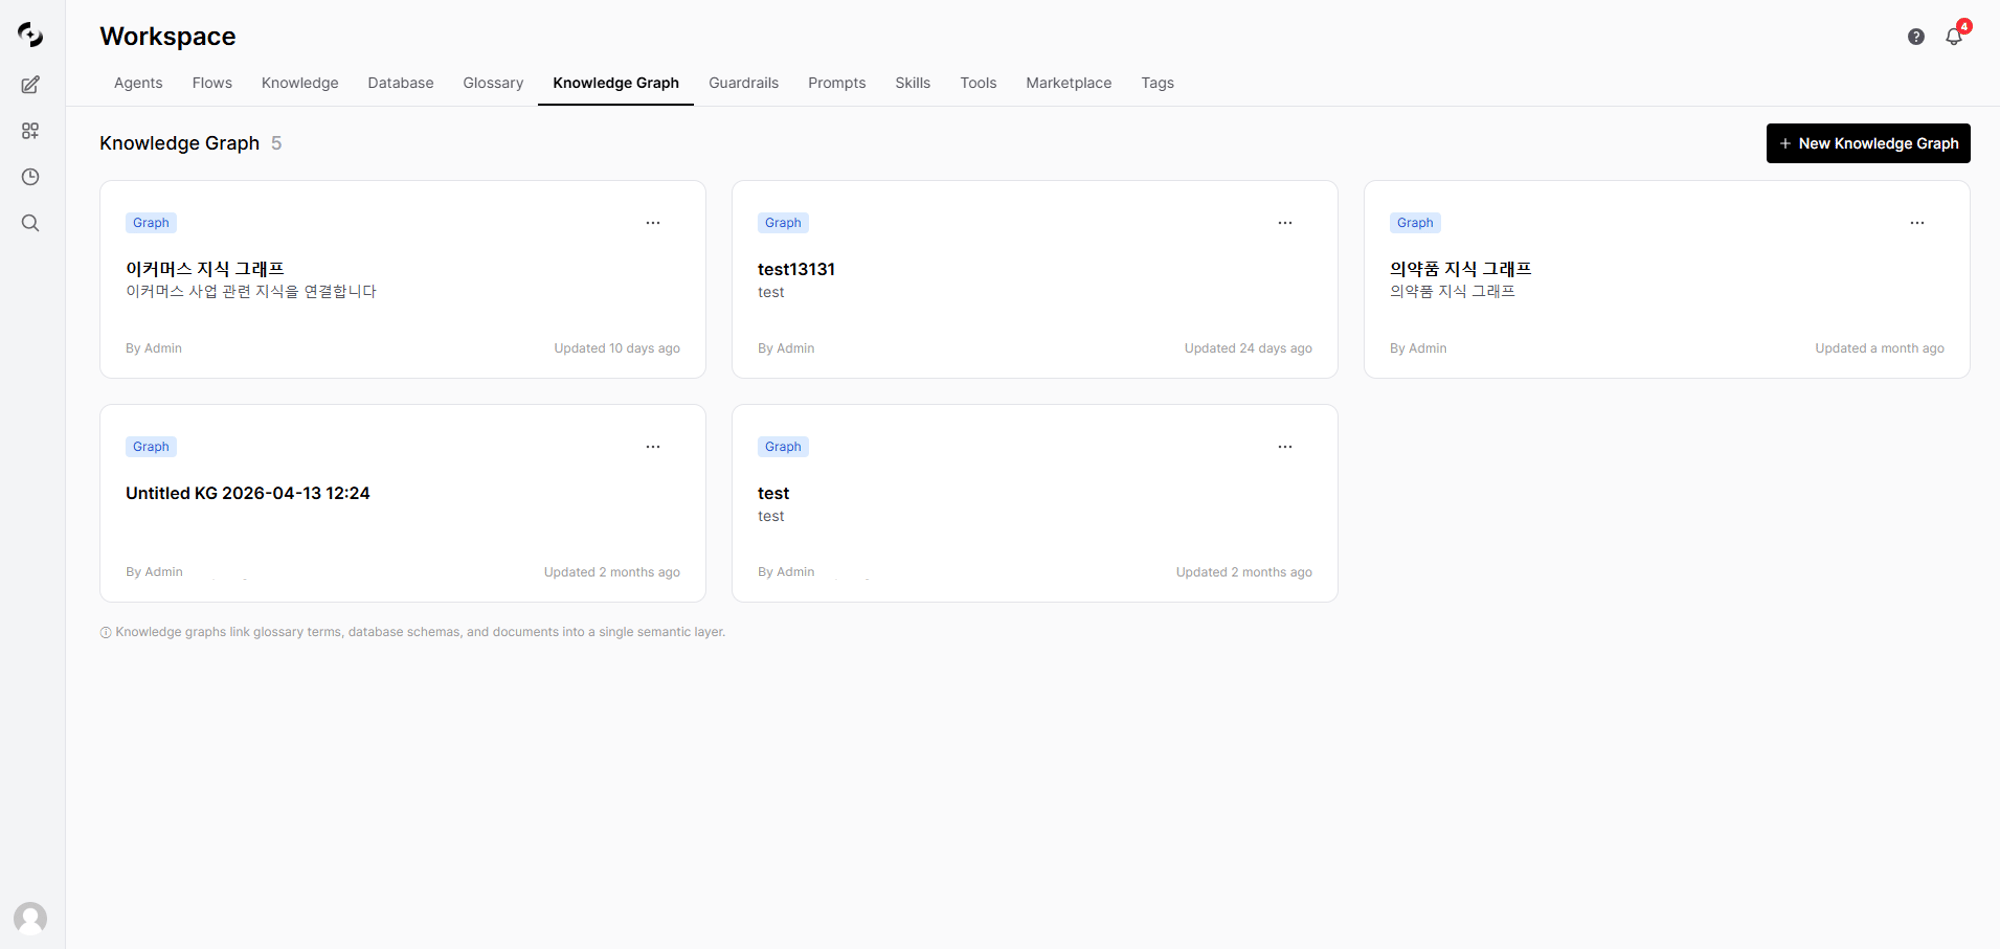Click the Graph badge on 의약품 지식 그래프 card
The width and height of the screenshot is (2000, 949).
coord(1415,223)
